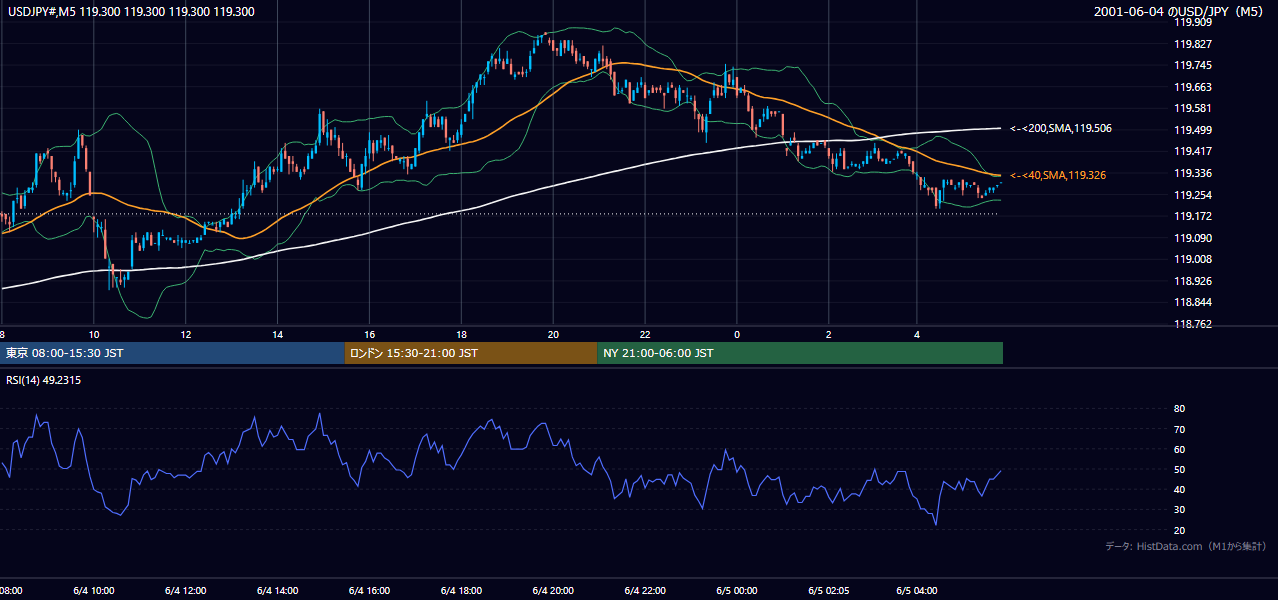Click the 6/4 20:00 bottom time label
The width and height of the screenshot is (1278, 600).
coord(552,591)
